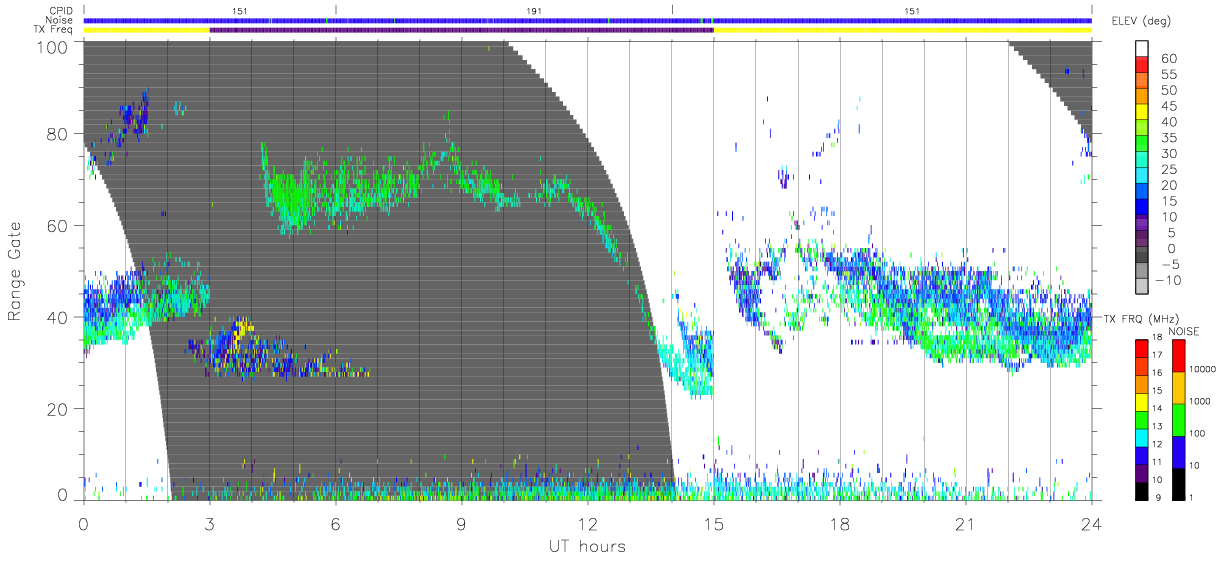
Task: Click the blue ELEV colorbar segment 15–20
Action: [x=1142, y=193]
